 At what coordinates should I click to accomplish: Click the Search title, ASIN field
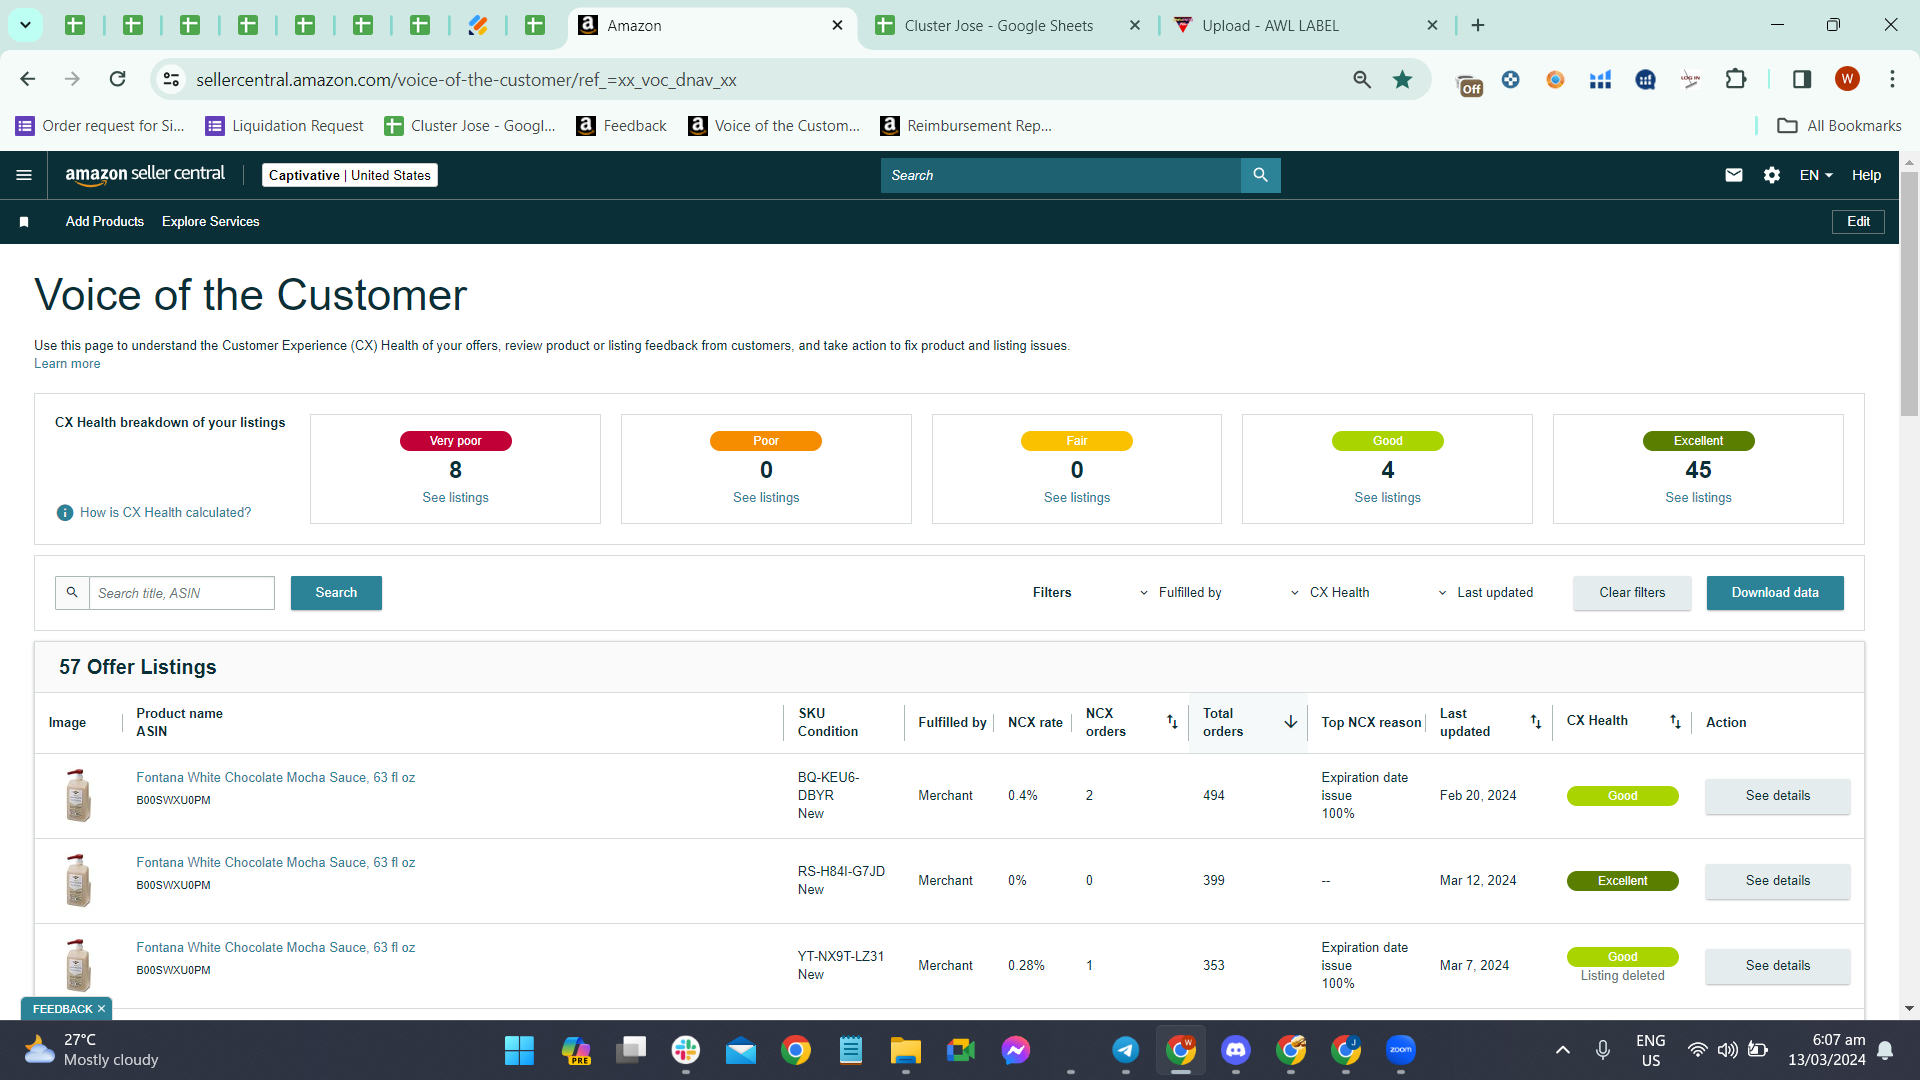coord(182,593)
